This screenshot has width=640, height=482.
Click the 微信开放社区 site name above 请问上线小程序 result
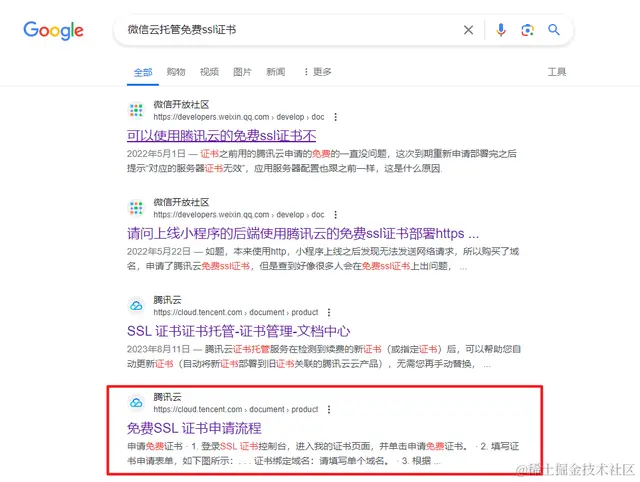pyautogui.click(x=181, y=202)
